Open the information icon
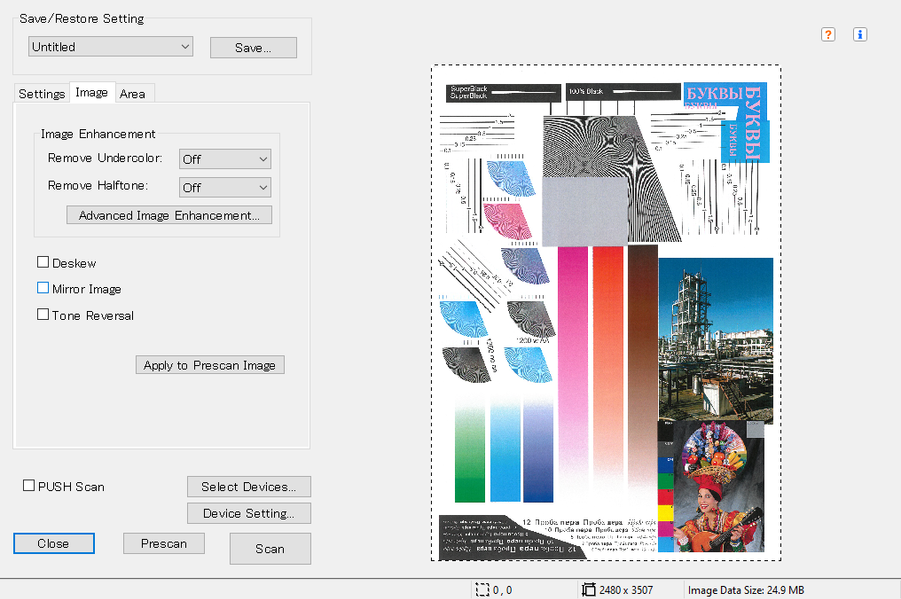This screenshot has width=901, height=599. coord(860,34)
